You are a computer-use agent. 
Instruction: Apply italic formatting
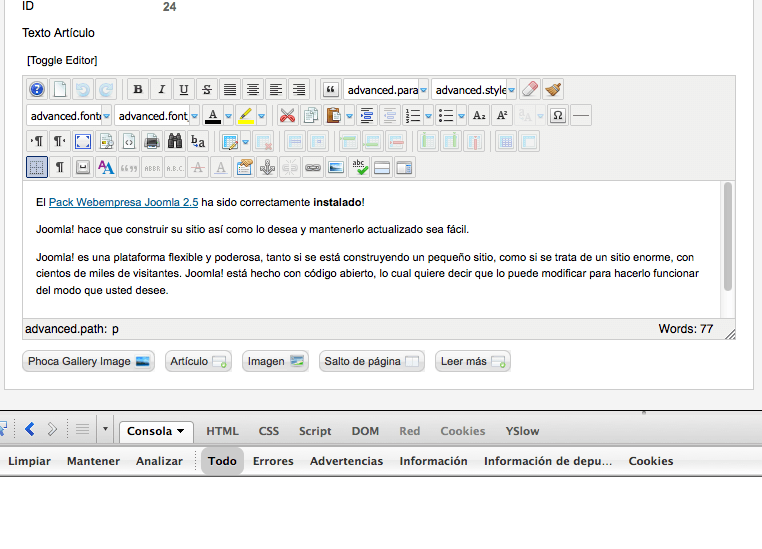(161, 89)
